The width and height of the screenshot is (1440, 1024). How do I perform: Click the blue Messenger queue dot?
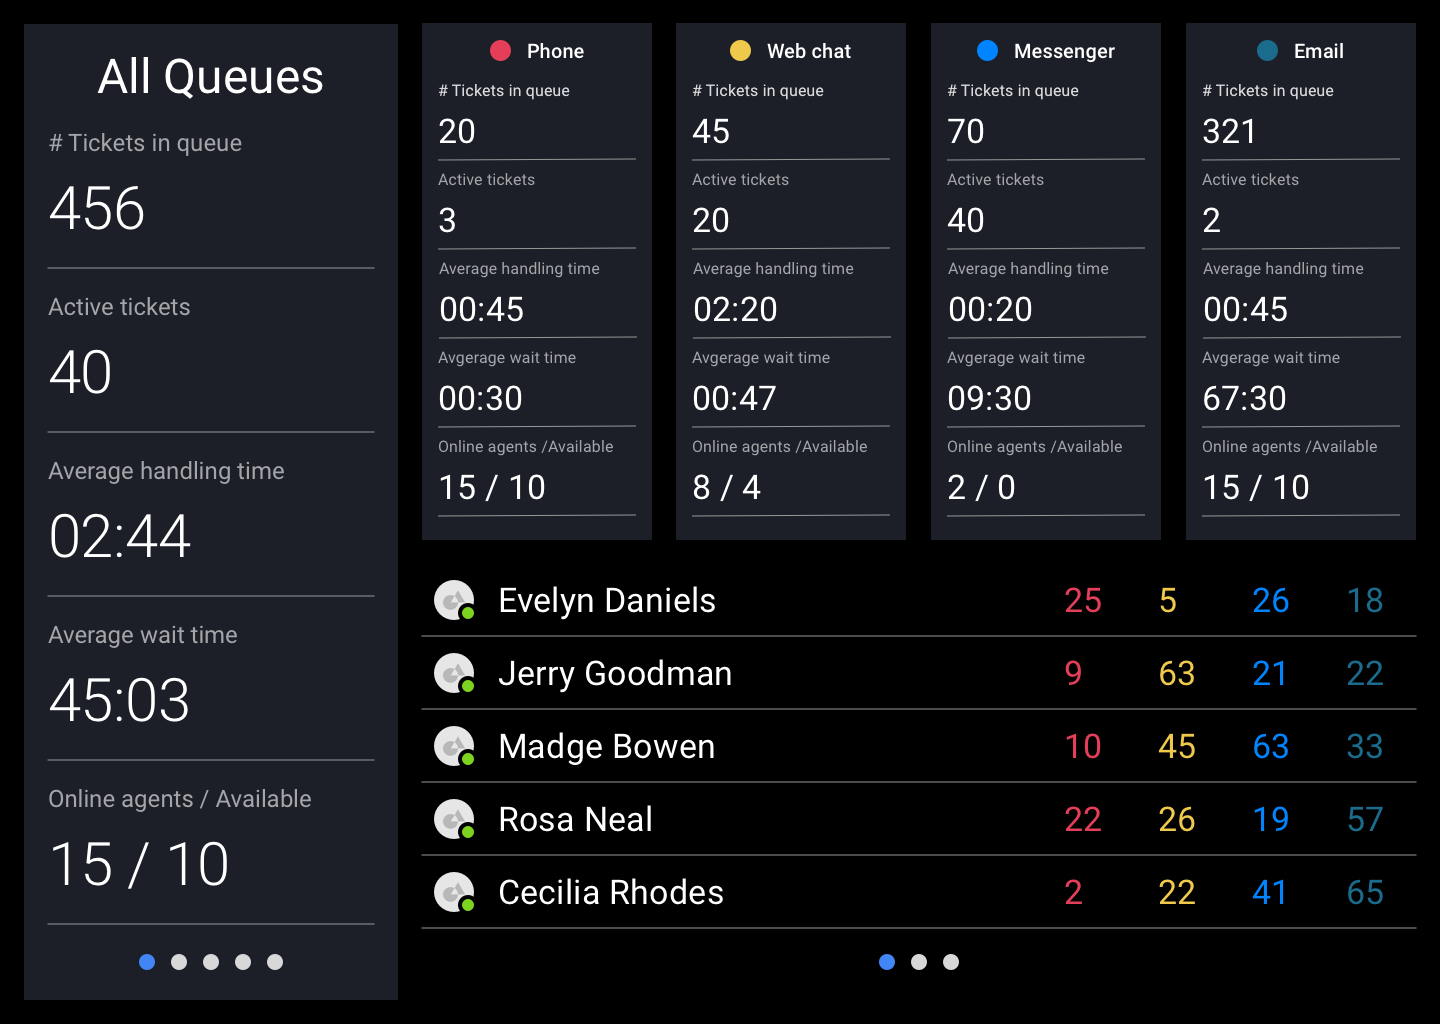(987, 51)
